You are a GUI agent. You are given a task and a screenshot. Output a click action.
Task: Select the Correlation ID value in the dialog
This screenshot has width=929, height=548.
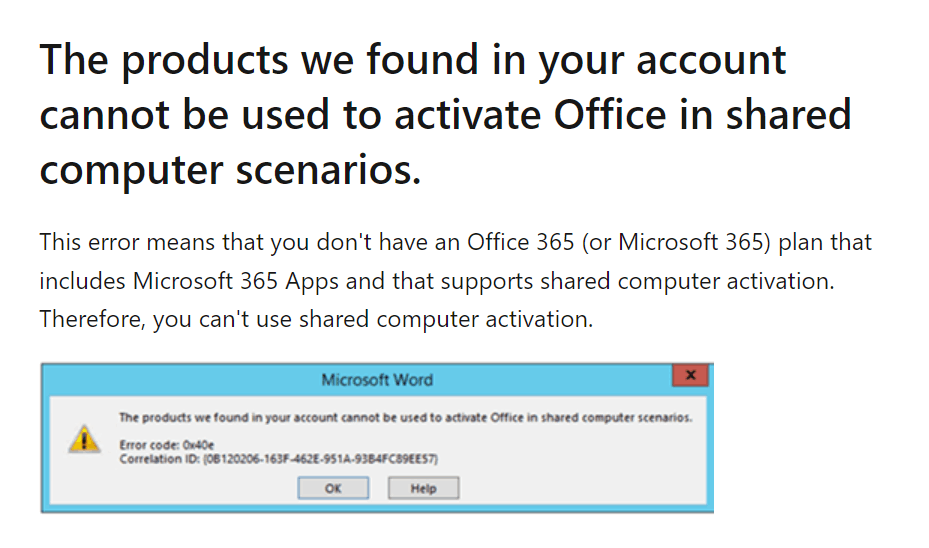[x=321, y=459]
